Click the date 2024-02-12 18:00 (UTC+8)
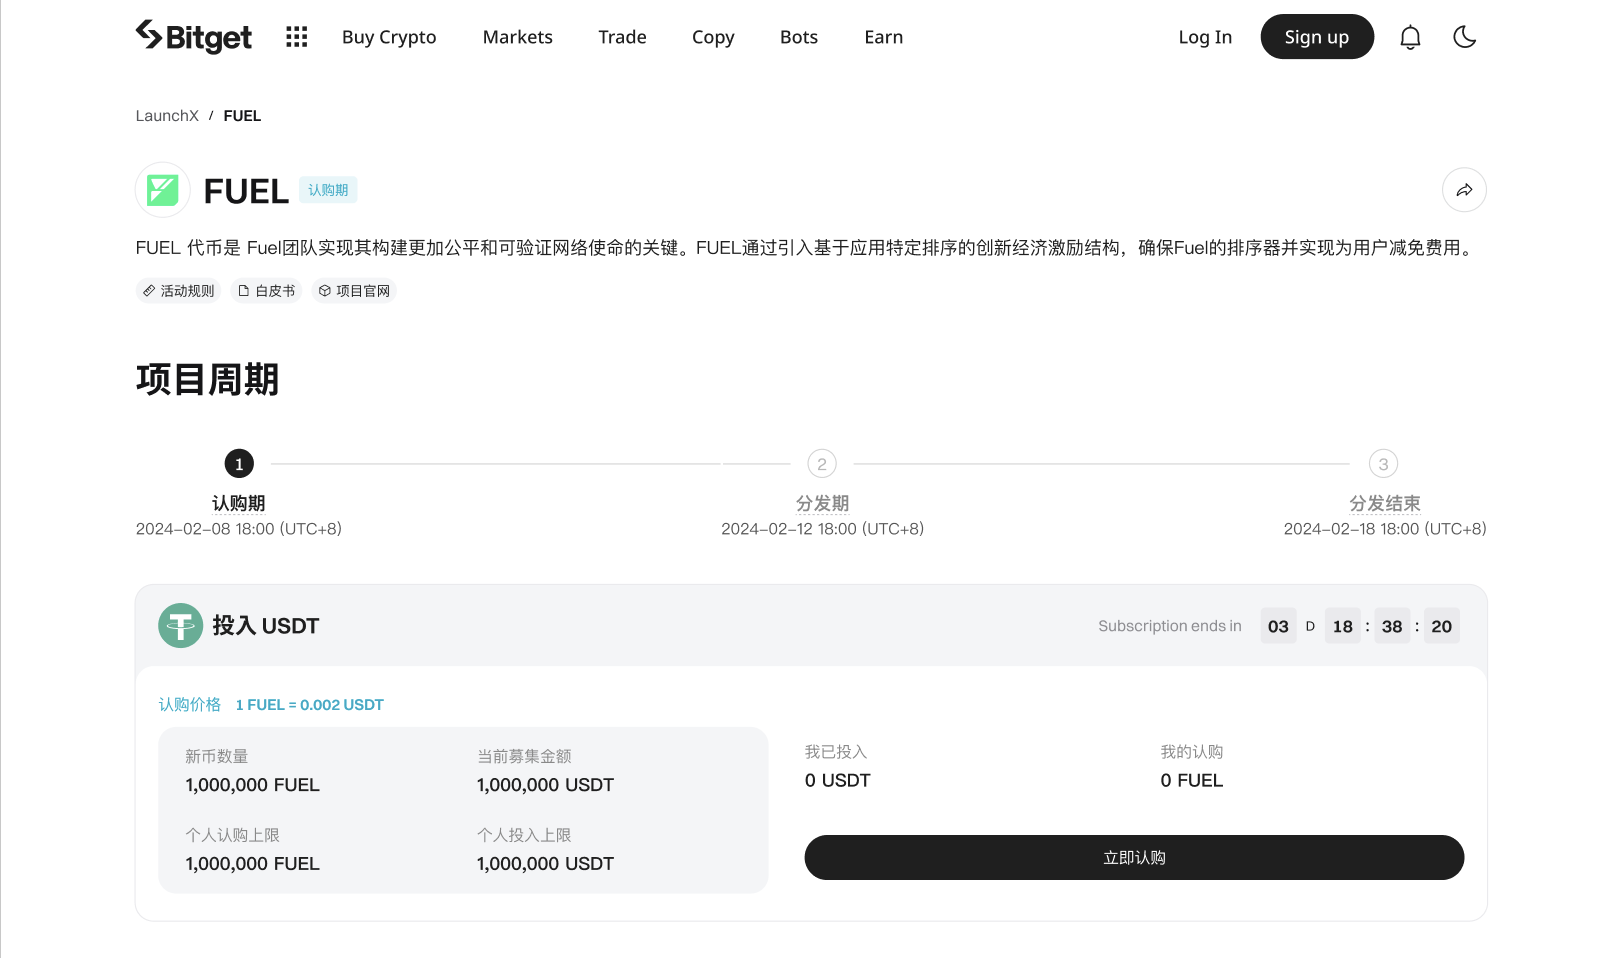 [x=822, y=529]
